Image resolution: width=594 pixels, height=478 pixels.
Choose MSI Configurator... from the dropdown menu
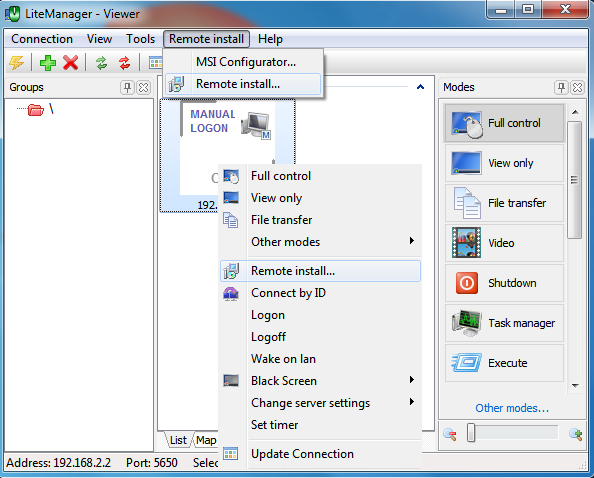click(243, 62)
